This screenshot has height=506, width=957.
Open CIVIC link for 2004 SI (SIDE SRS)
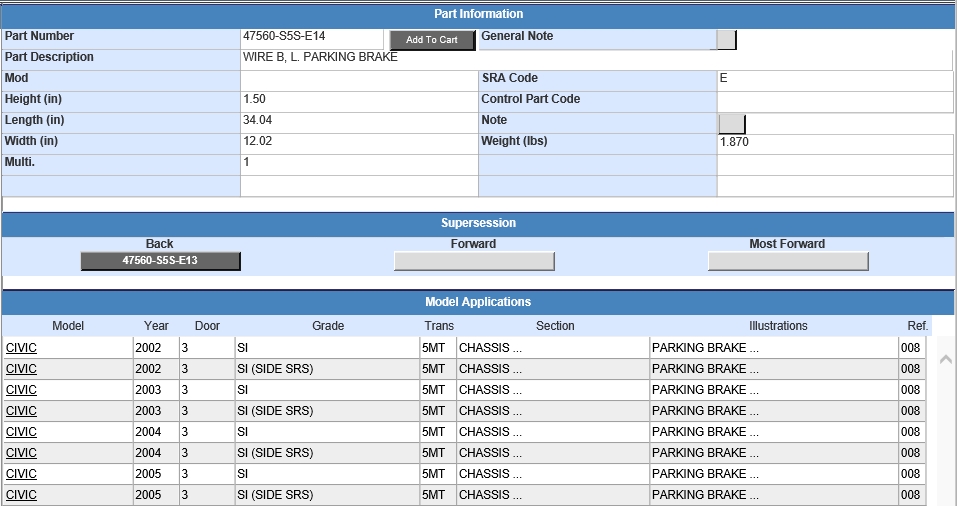coord(21,452)
